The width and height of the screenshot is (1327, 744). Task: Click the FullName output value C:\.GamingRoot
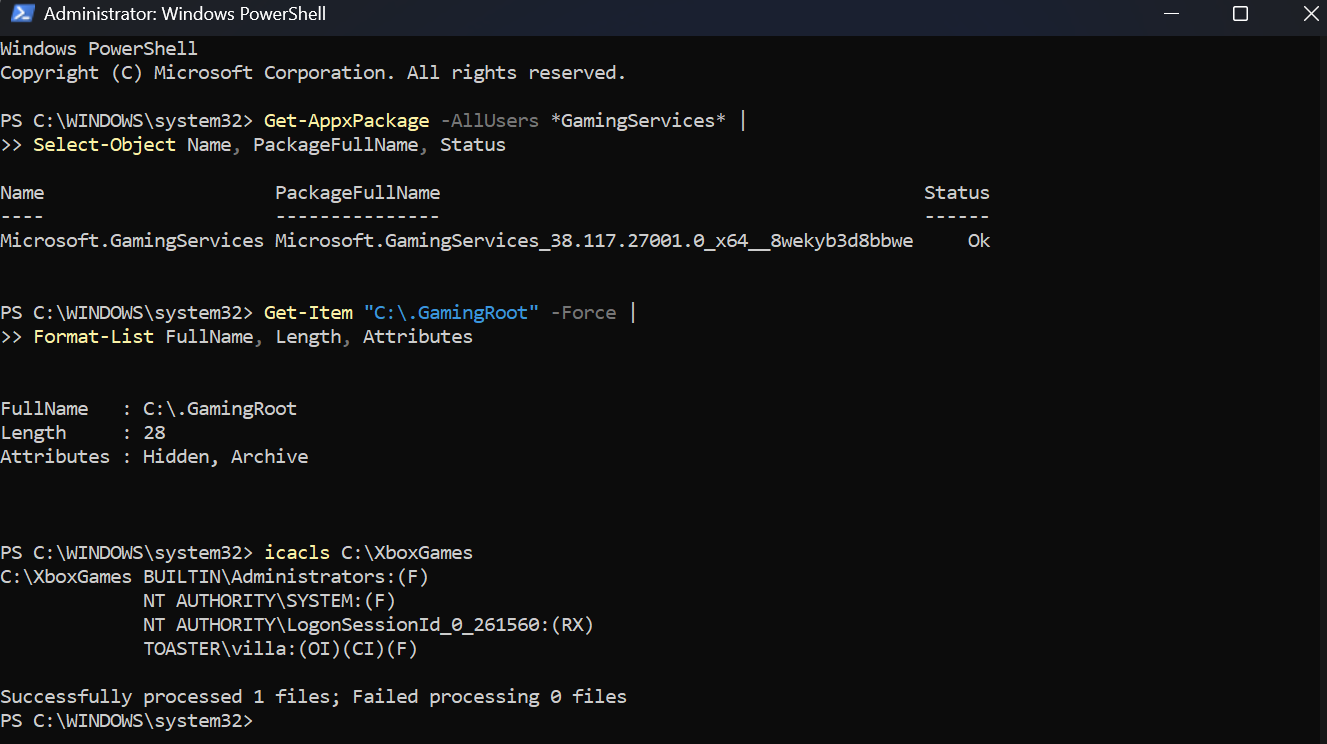click(x=220, y=409)
